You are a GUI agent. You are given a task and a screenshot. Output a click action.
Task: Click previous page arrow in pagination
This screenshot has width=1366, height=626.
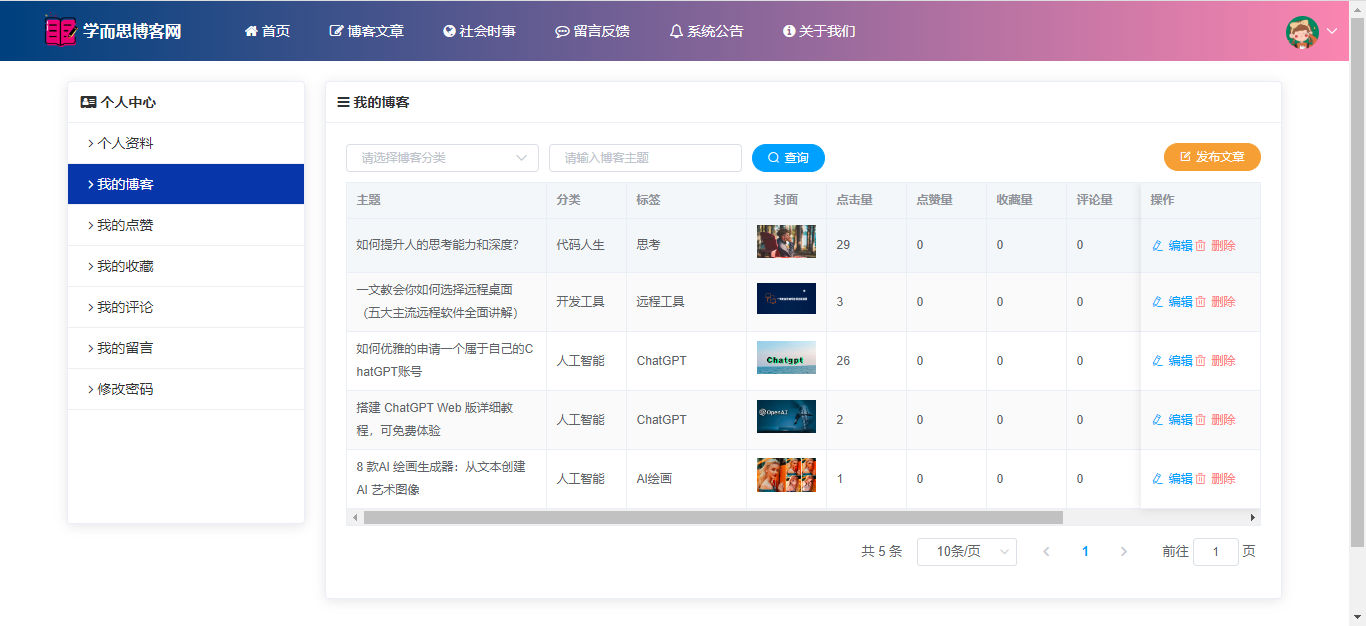1046,552
